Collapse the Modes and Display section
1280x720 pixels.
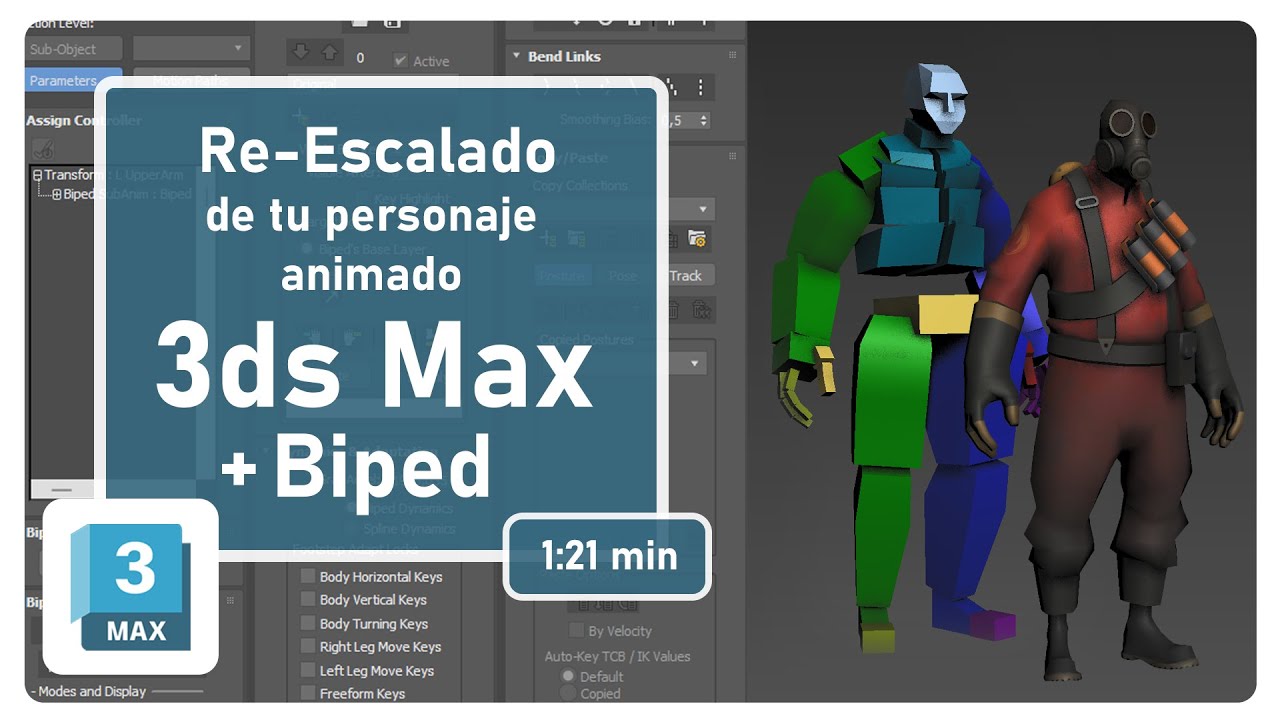(x=32, y=691)
